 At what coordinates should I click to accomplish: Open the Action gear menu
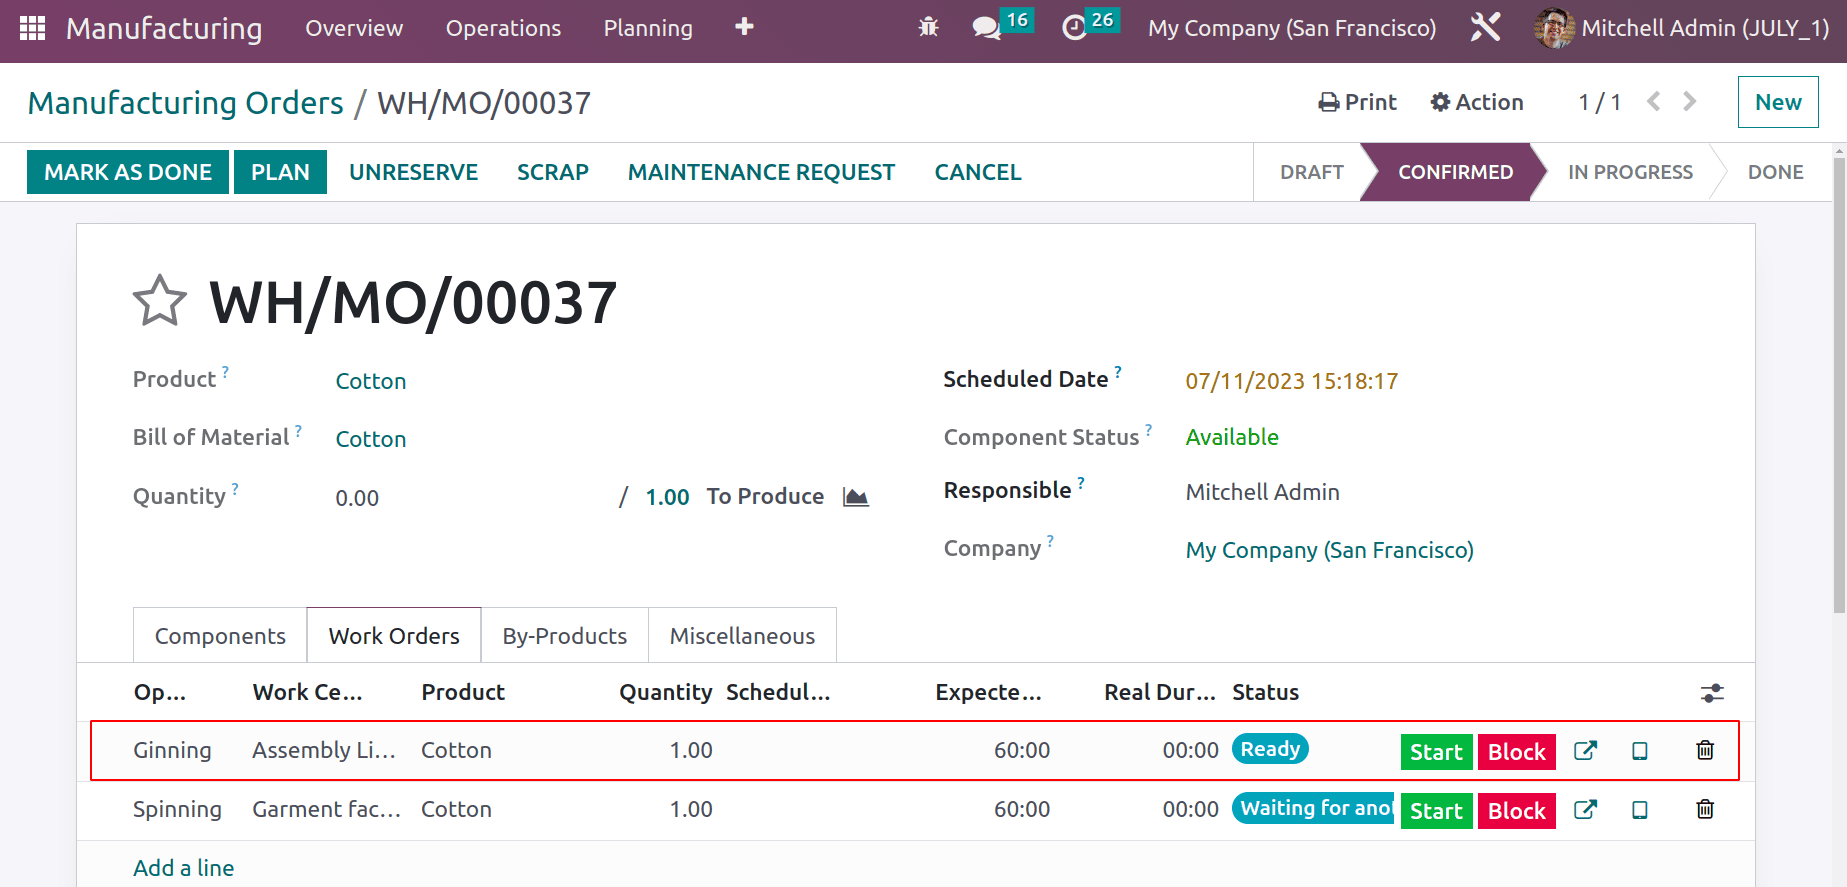pyautogui.click(x=1476, y=102)
